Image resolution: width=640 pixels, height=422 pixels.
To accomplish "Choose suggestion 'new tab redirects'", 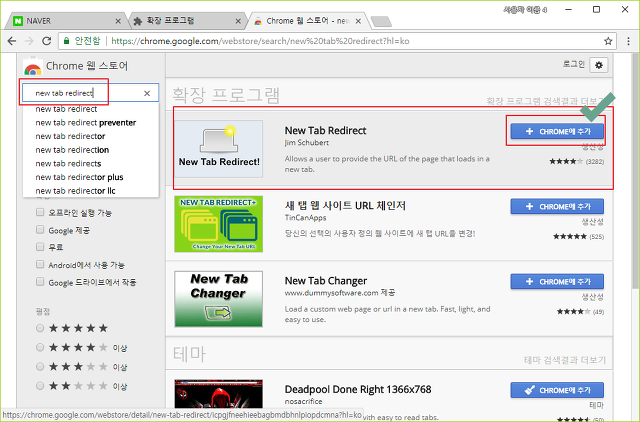I will [x=68, y=163].
